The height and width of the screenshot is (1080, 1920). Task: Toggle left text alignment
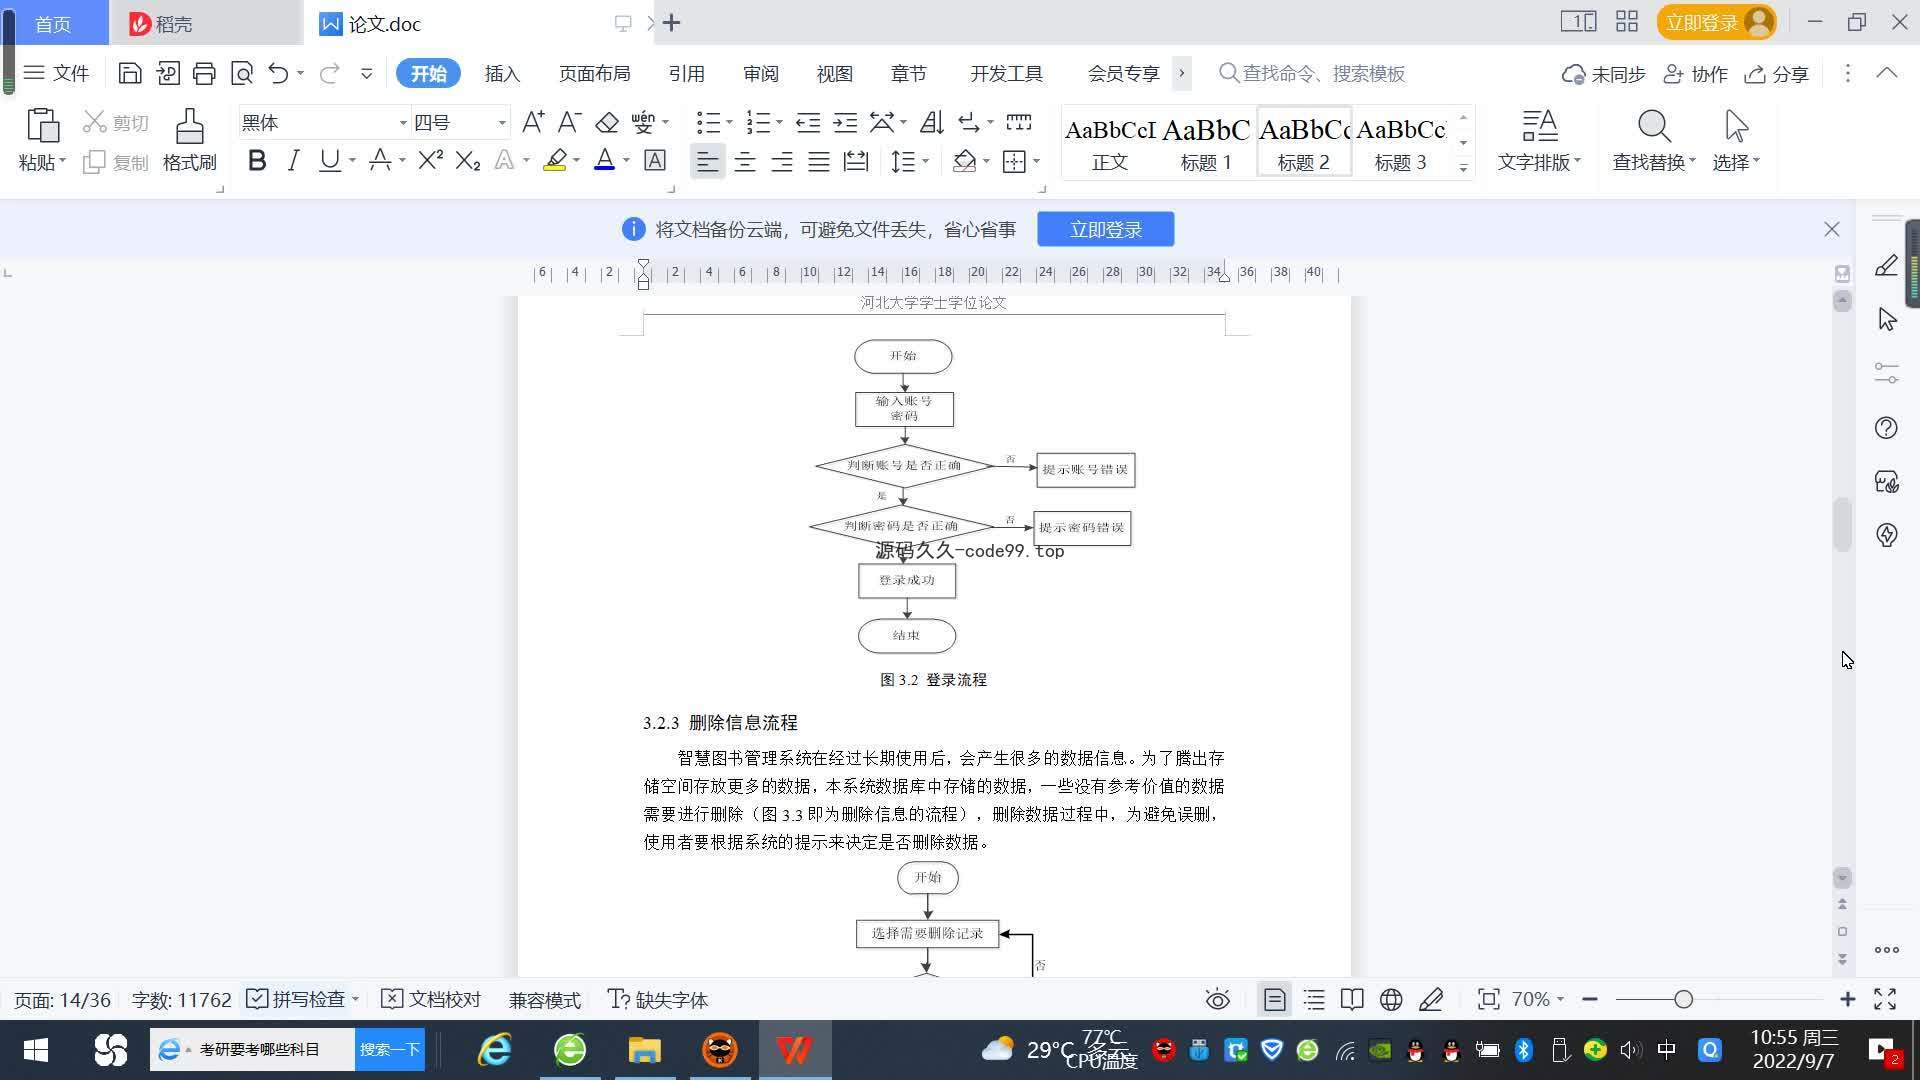tap(707, 161)
